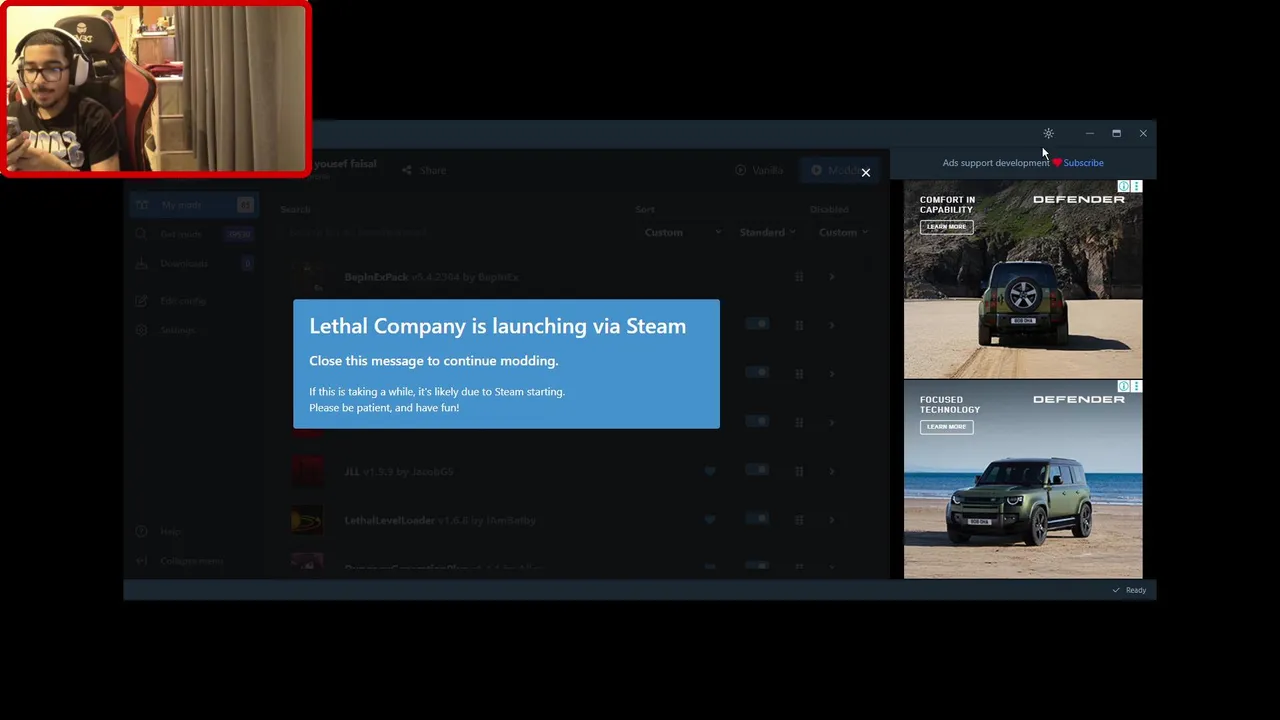Open the Disabled Custom dropdown
Viewport: 1280px width, 720px height.
click(x=843, y=232)
